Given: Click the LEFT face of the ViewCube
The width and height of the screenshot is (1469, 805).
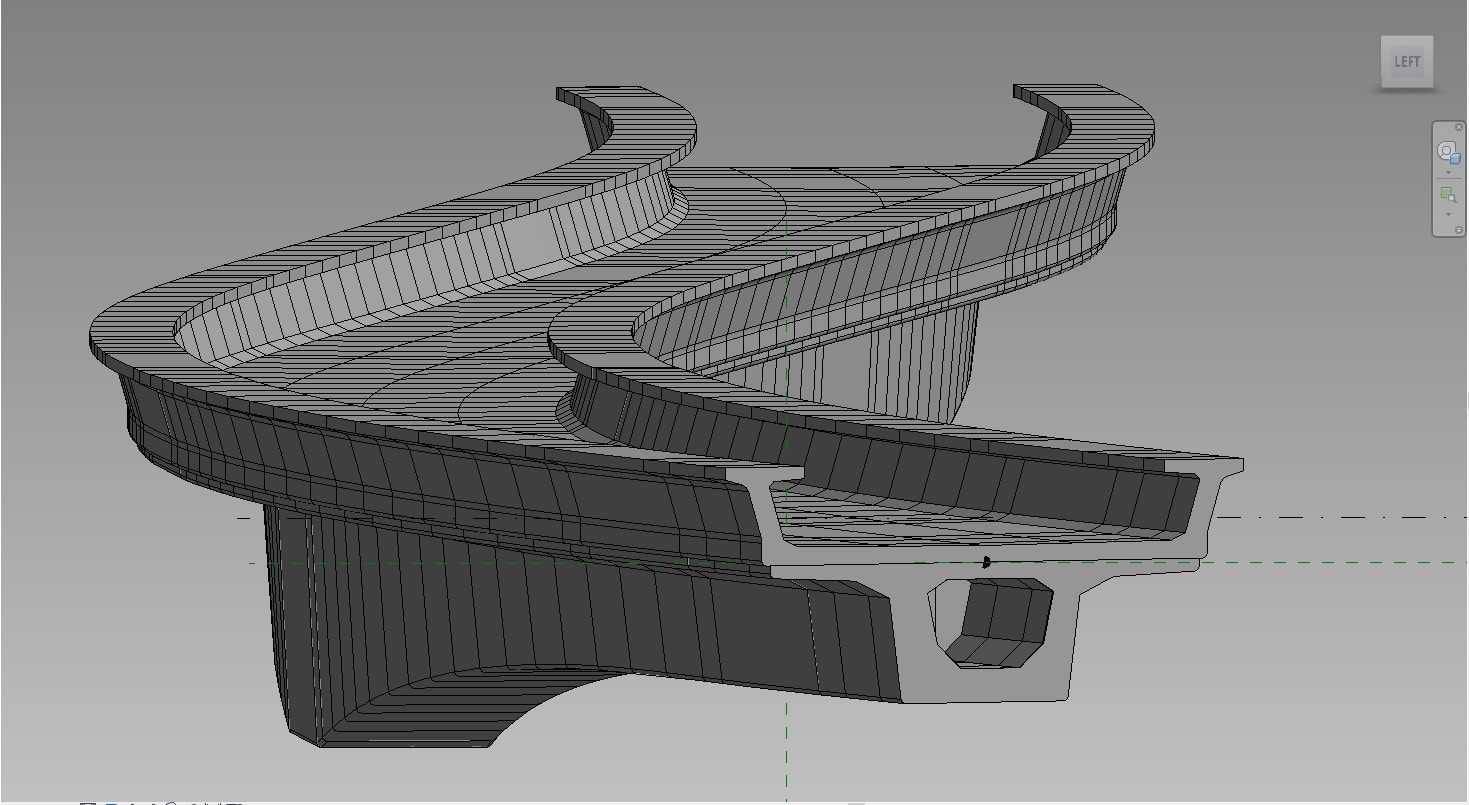Looking at the screenshot, I should [x=1406, y=62].
